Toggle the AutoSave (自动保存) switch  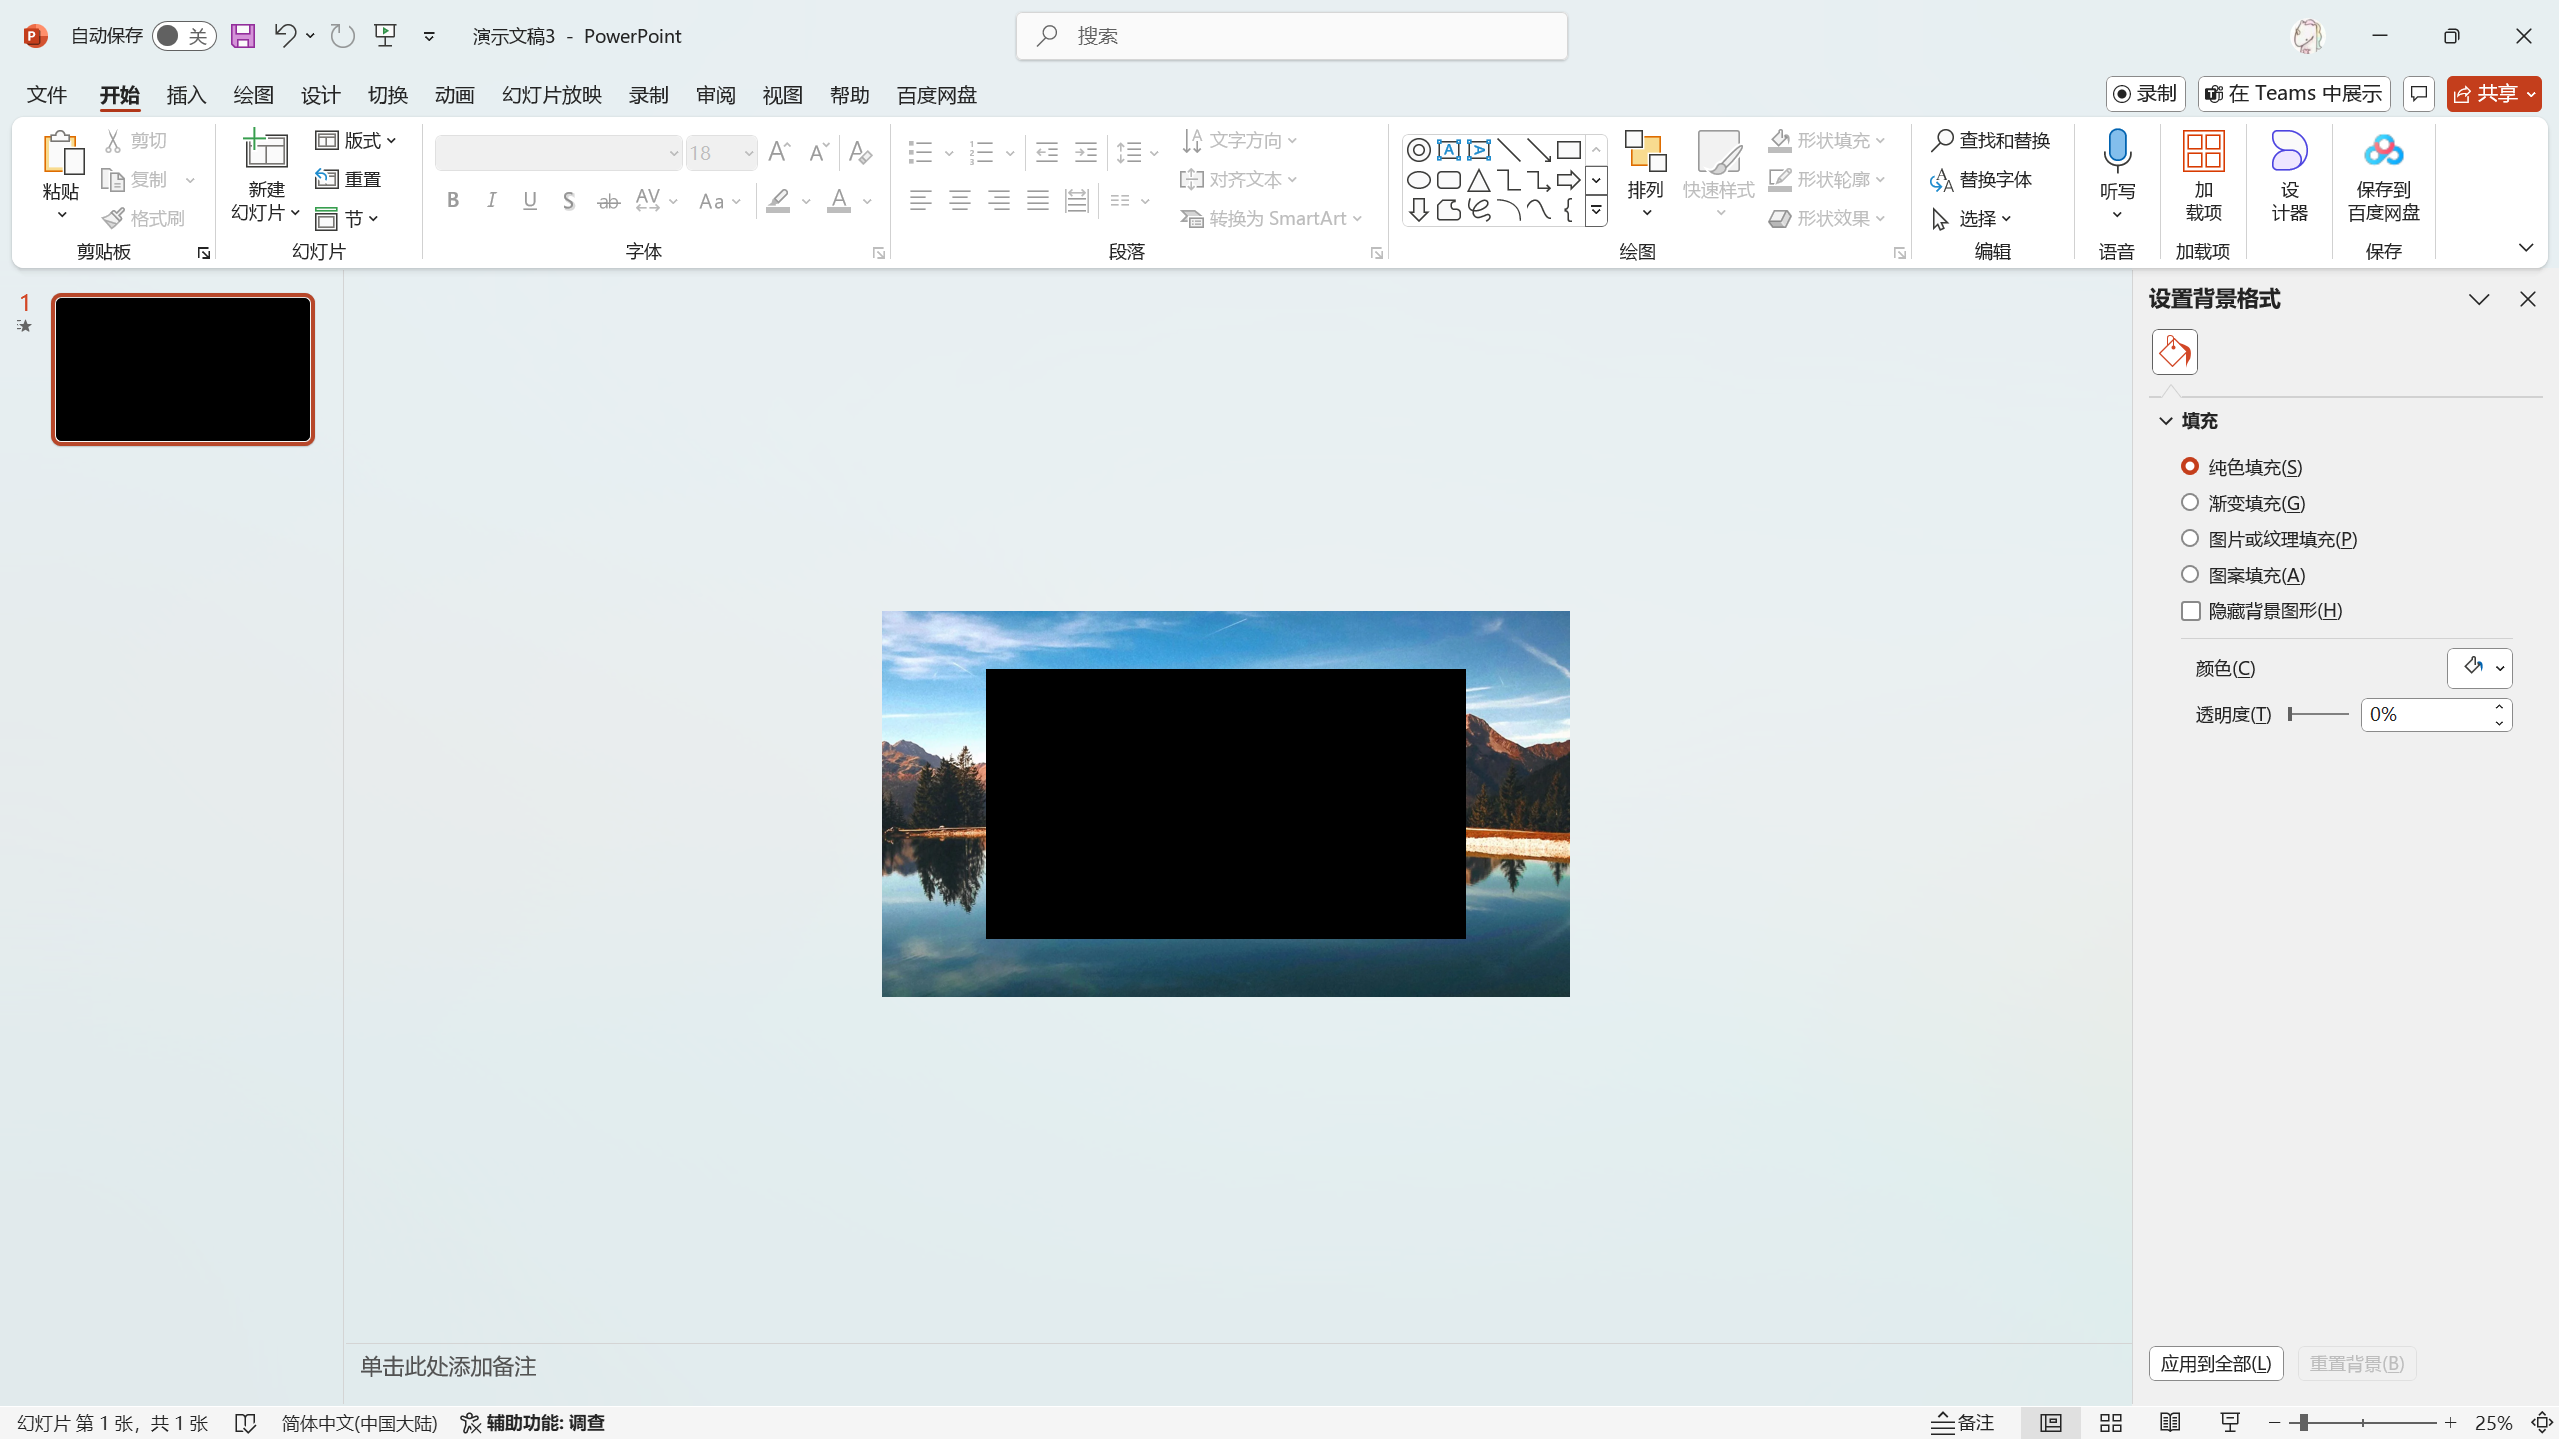(x=184, y=36)
